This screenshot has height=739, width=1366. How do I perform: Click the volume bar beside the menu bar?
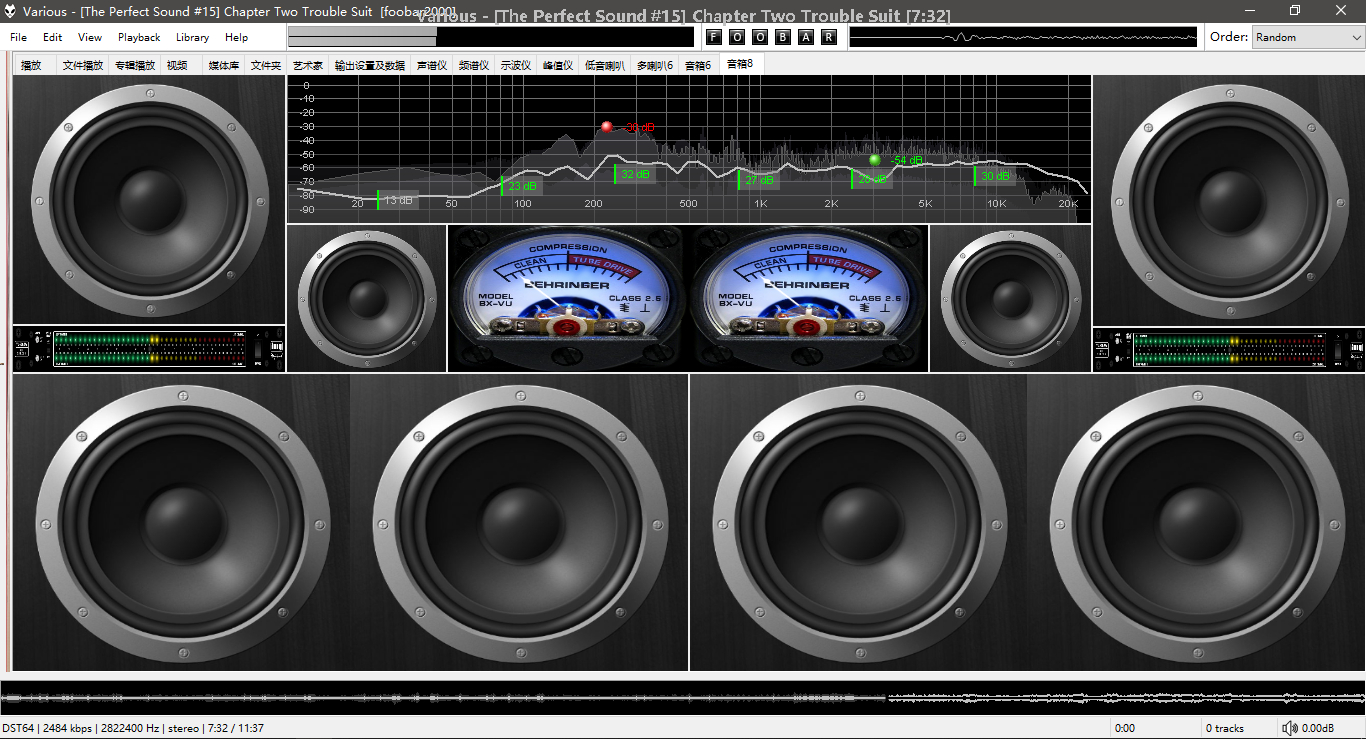click(491, 37)
